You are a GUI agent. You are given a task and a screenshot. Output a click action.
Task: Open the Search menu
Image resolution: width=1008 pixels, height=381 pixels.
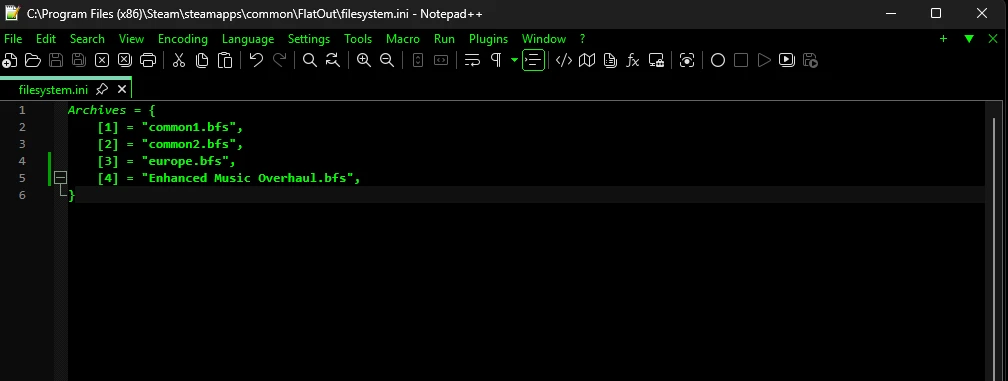click(87, 39)
